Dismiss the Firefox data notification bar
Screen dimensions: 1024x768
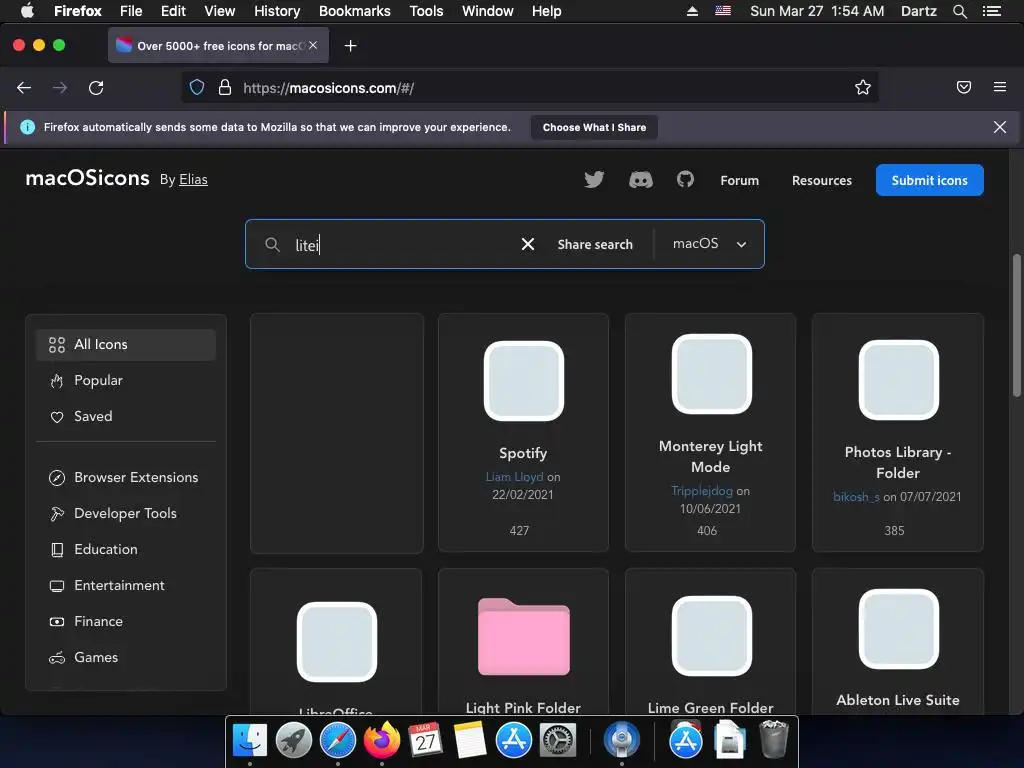[1000, 127]
